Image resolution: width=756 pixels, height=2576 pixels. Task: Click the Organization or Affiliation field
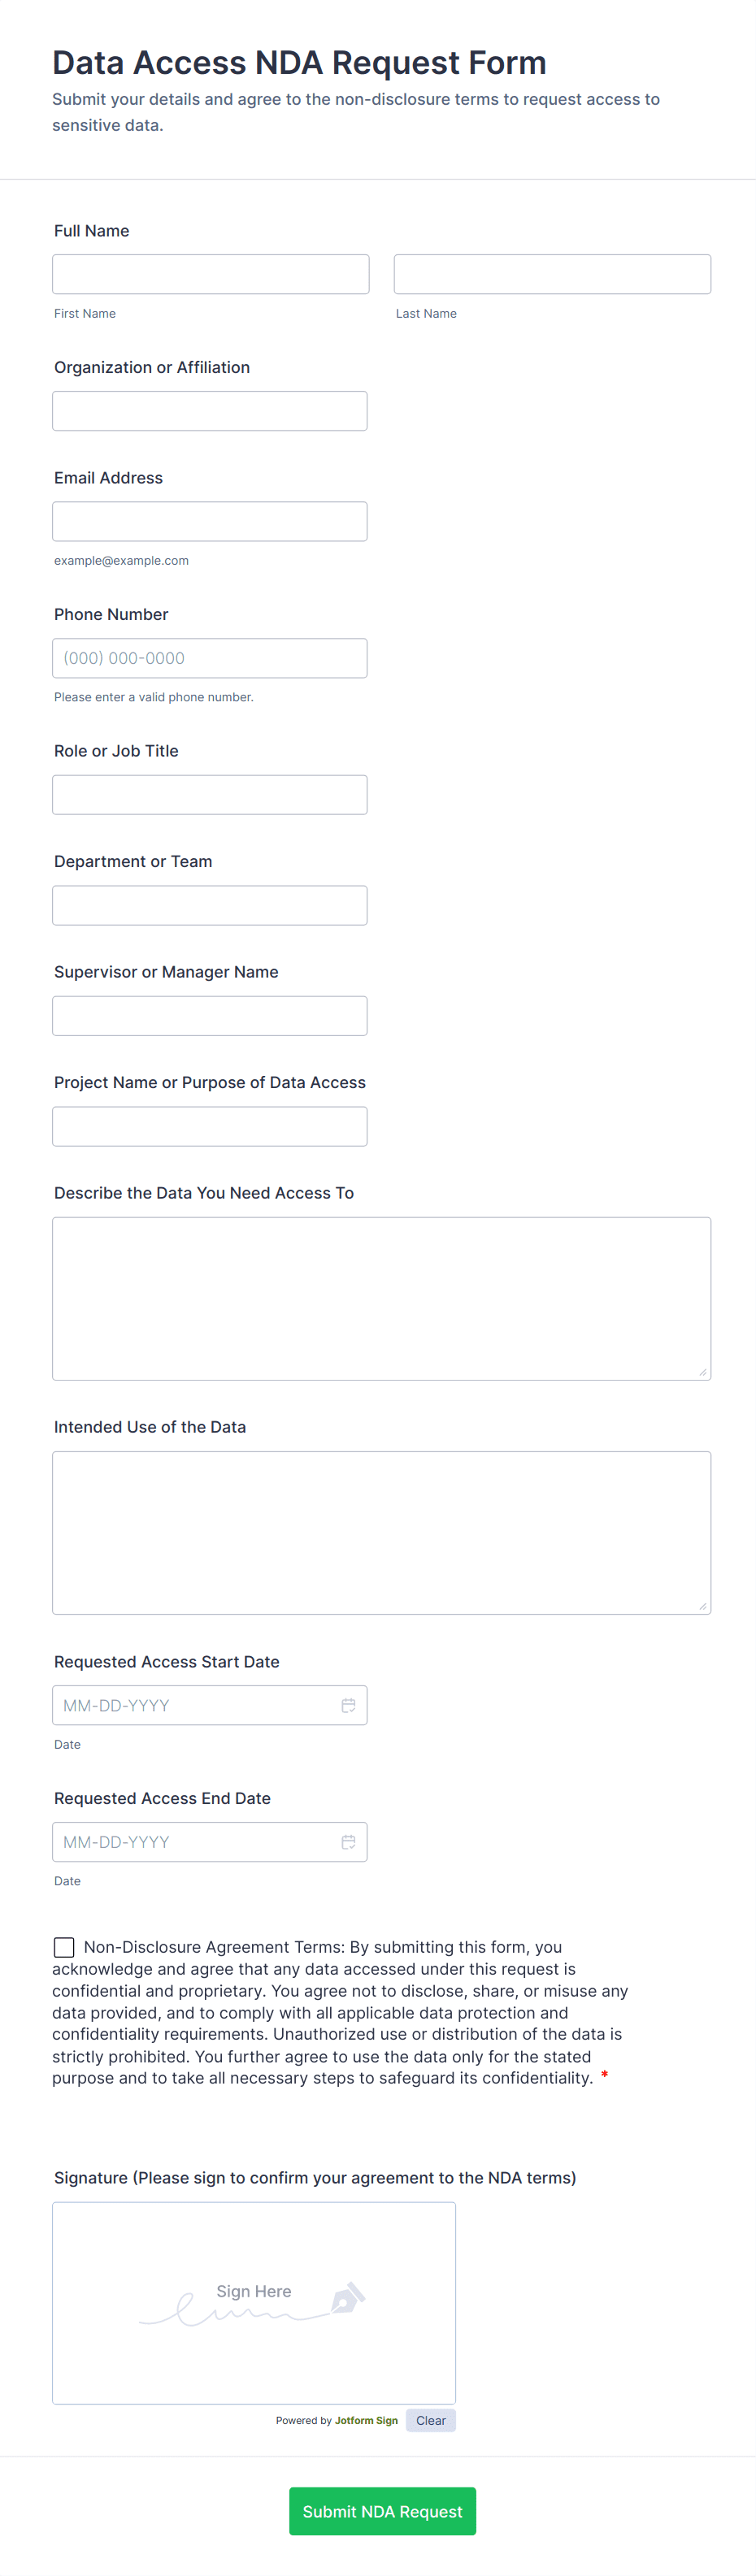click(210, 411)
